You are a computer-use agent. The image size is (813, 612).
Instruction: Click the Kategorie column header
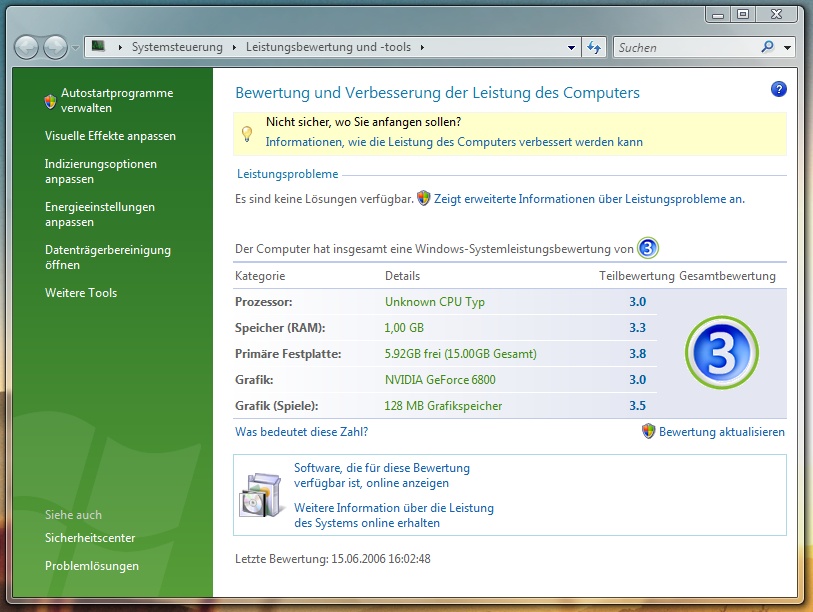(260, 276)
